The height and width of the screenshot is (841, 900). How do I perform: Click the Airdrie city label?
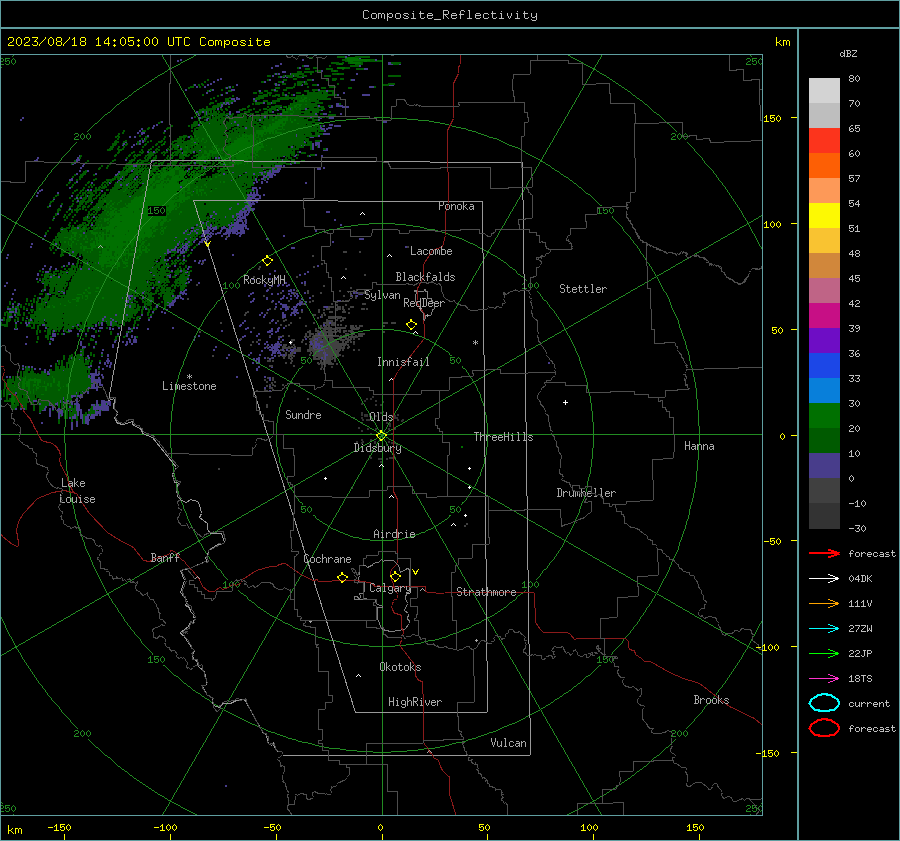[394, 534]
